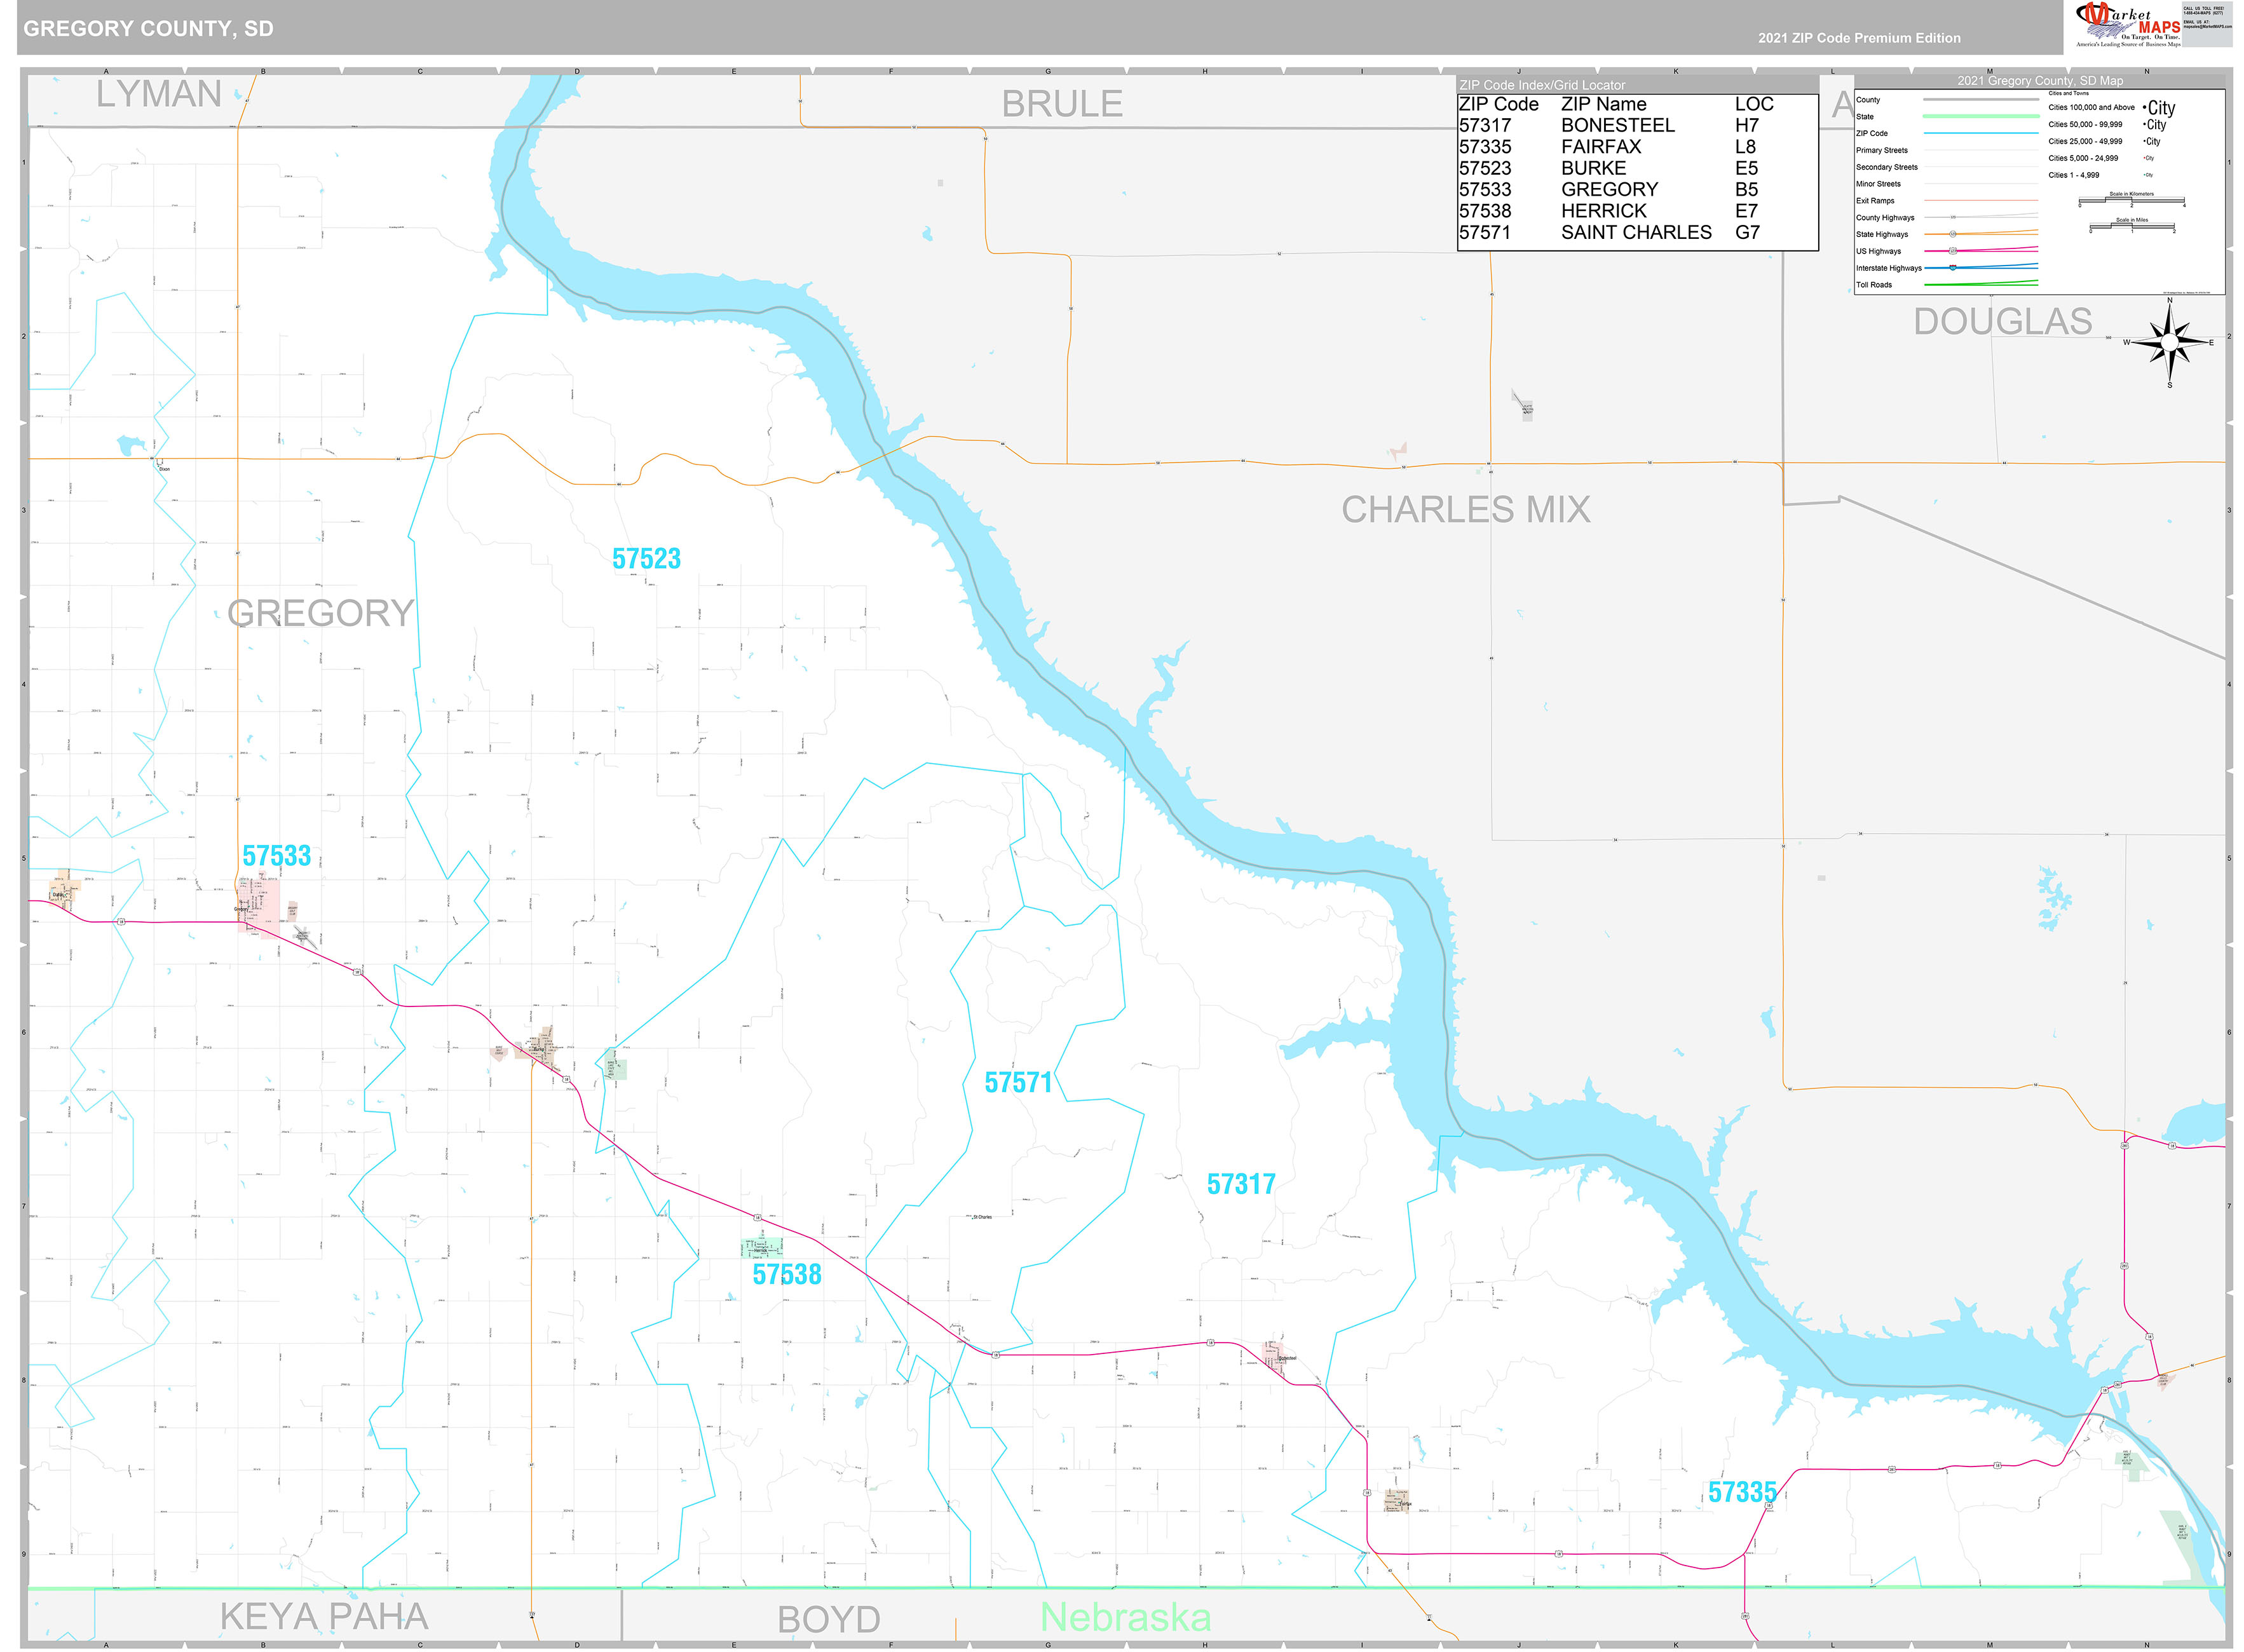Select the State Highways route marker icon
Image resolution: width=2244 pixels, height=1652 pixels.
[x=1953, y=234]
